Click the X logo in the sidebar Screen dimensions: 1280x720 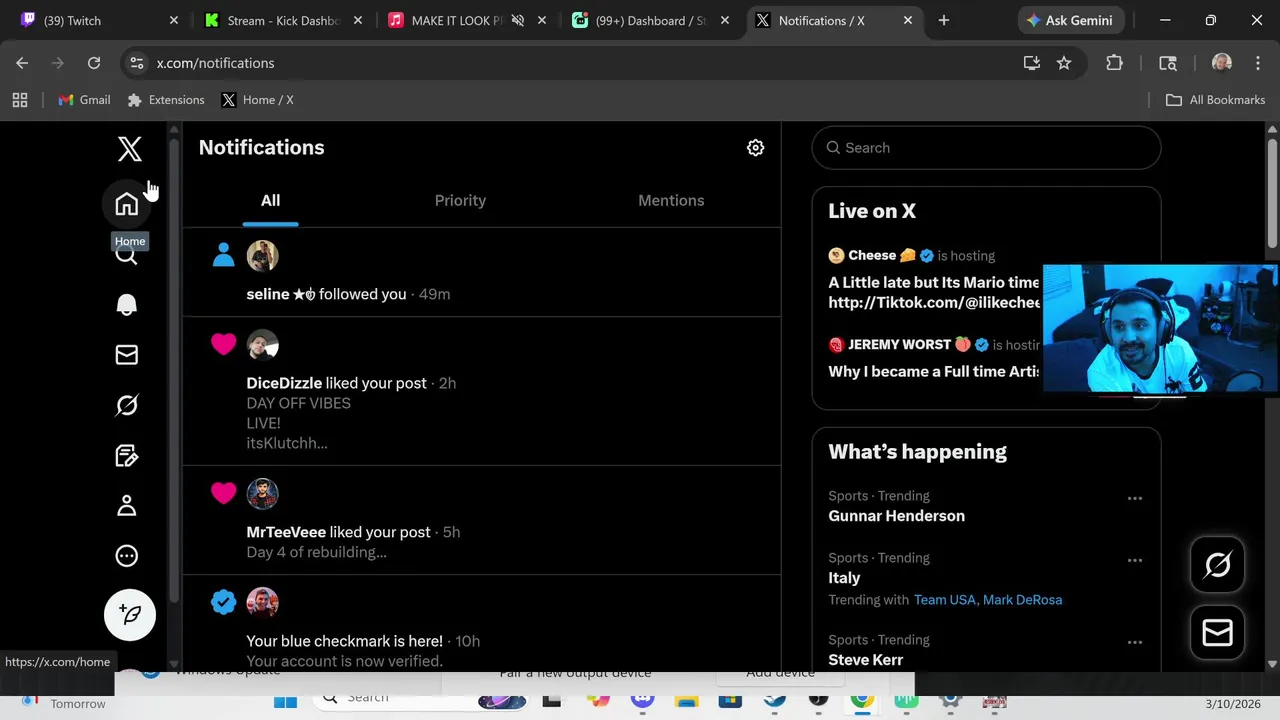click(x=129, y=149)
